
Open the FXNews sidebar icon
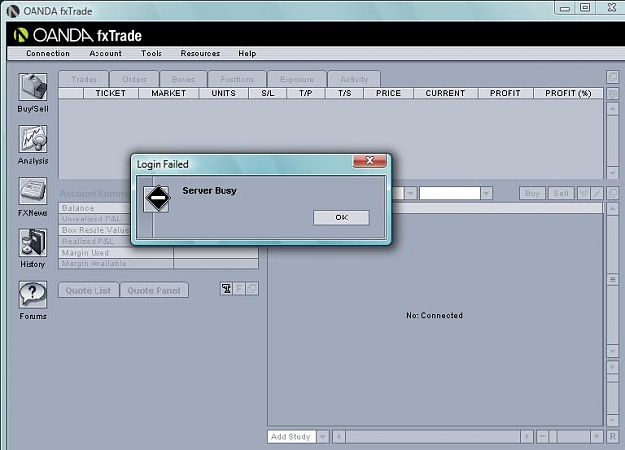[x=33, y=191]
